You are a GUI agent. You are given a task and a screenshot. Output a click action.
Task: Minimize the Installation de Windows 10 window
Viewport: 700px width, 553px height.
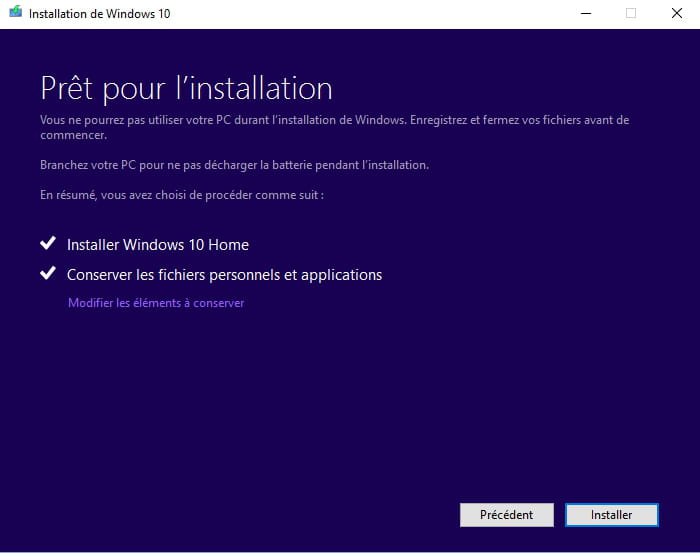pos(586,13)
